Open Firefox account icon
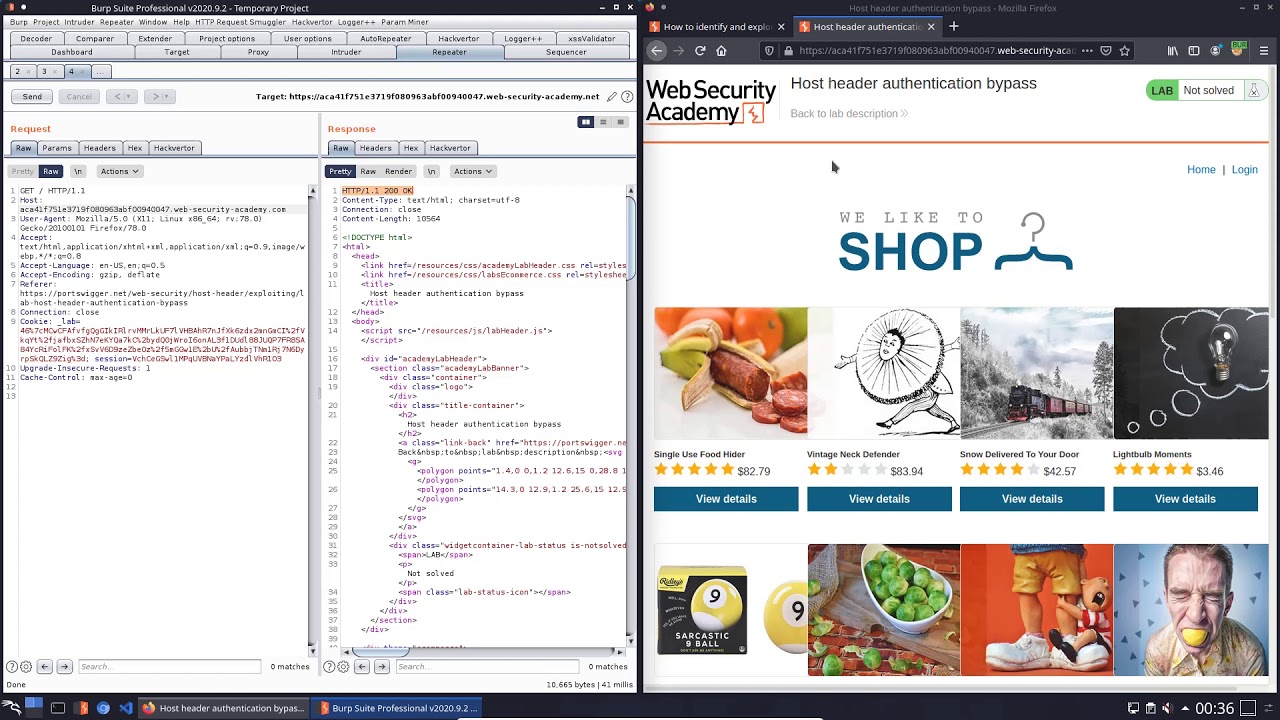The image size is (1280, 720). [1216, 51]
